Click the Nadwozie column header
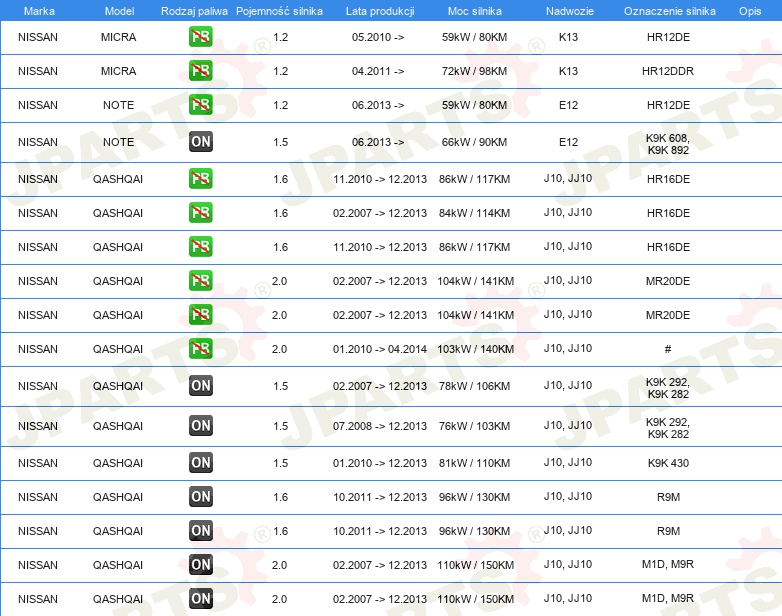 pyautogui.click(x=570, y=11)
